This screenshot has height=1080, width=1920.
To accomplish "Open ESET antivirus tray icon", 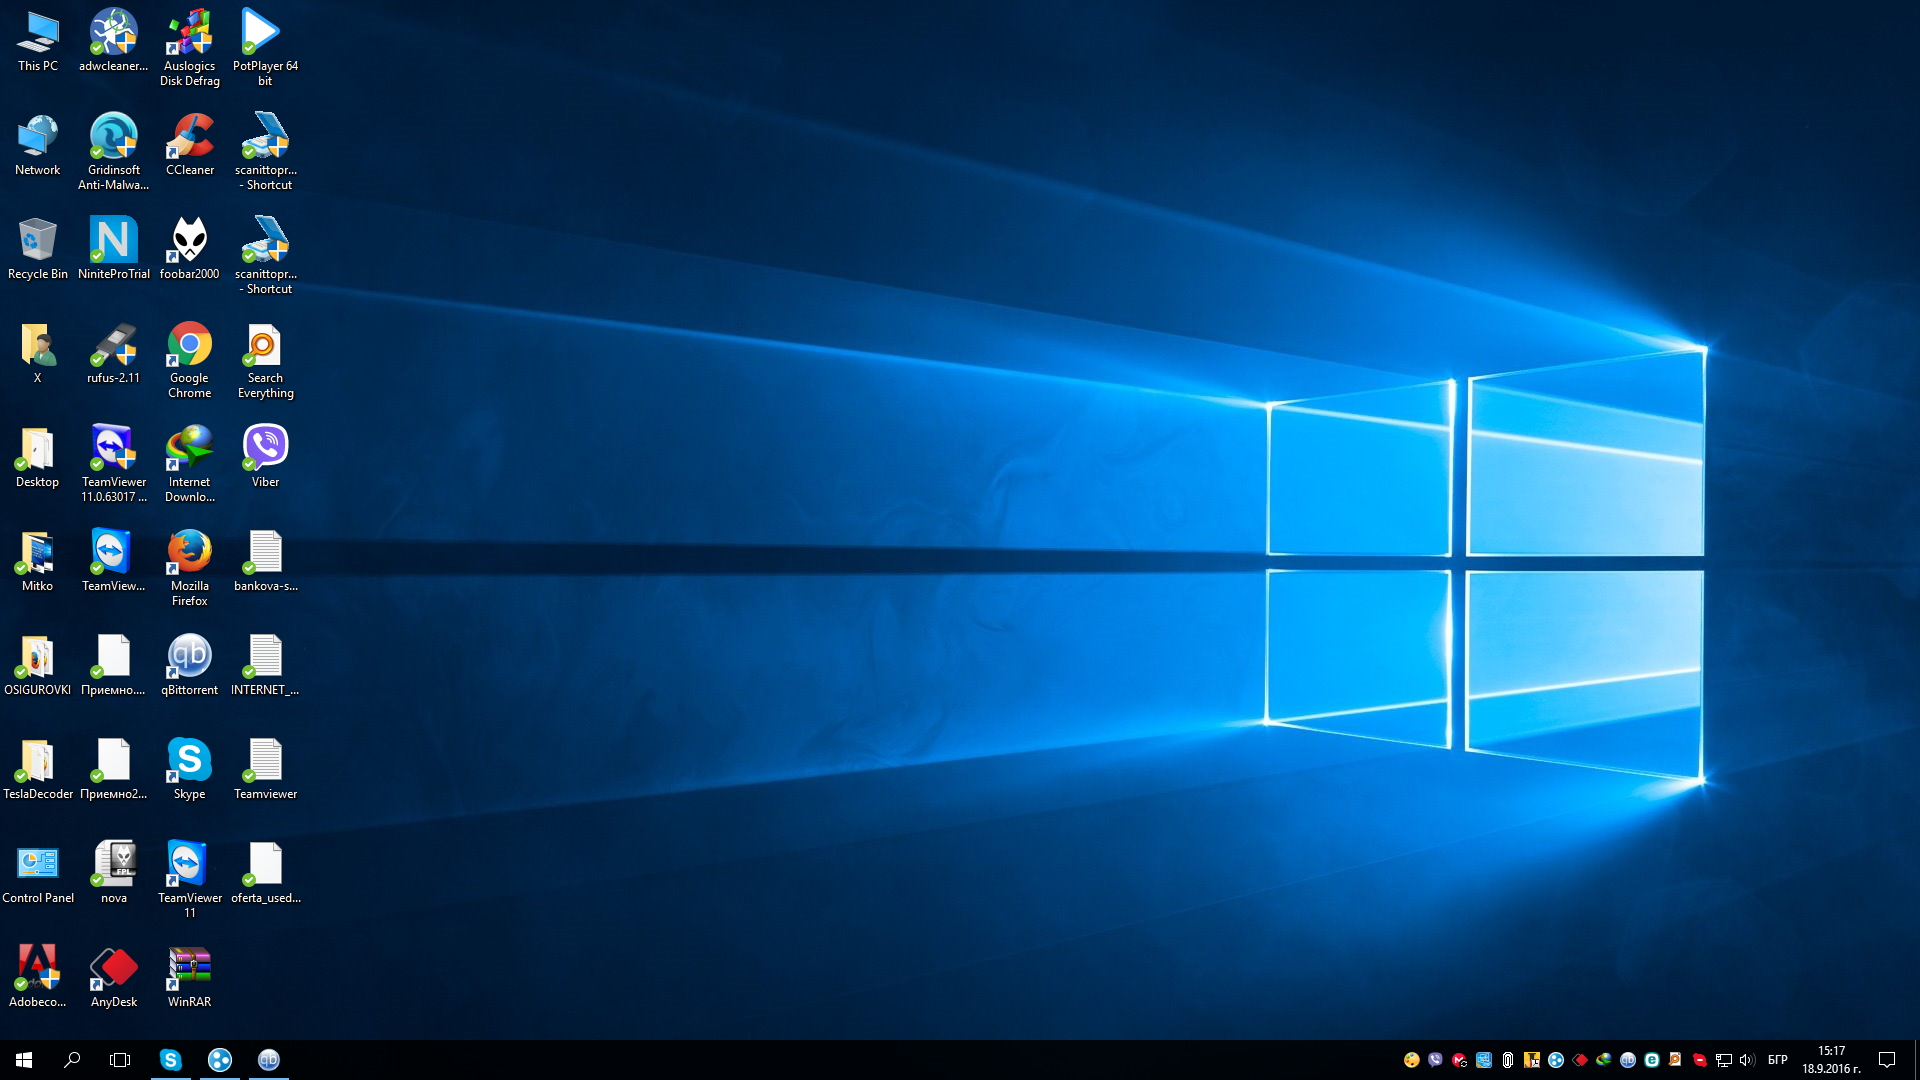I will click(x=1652, y=1060).
